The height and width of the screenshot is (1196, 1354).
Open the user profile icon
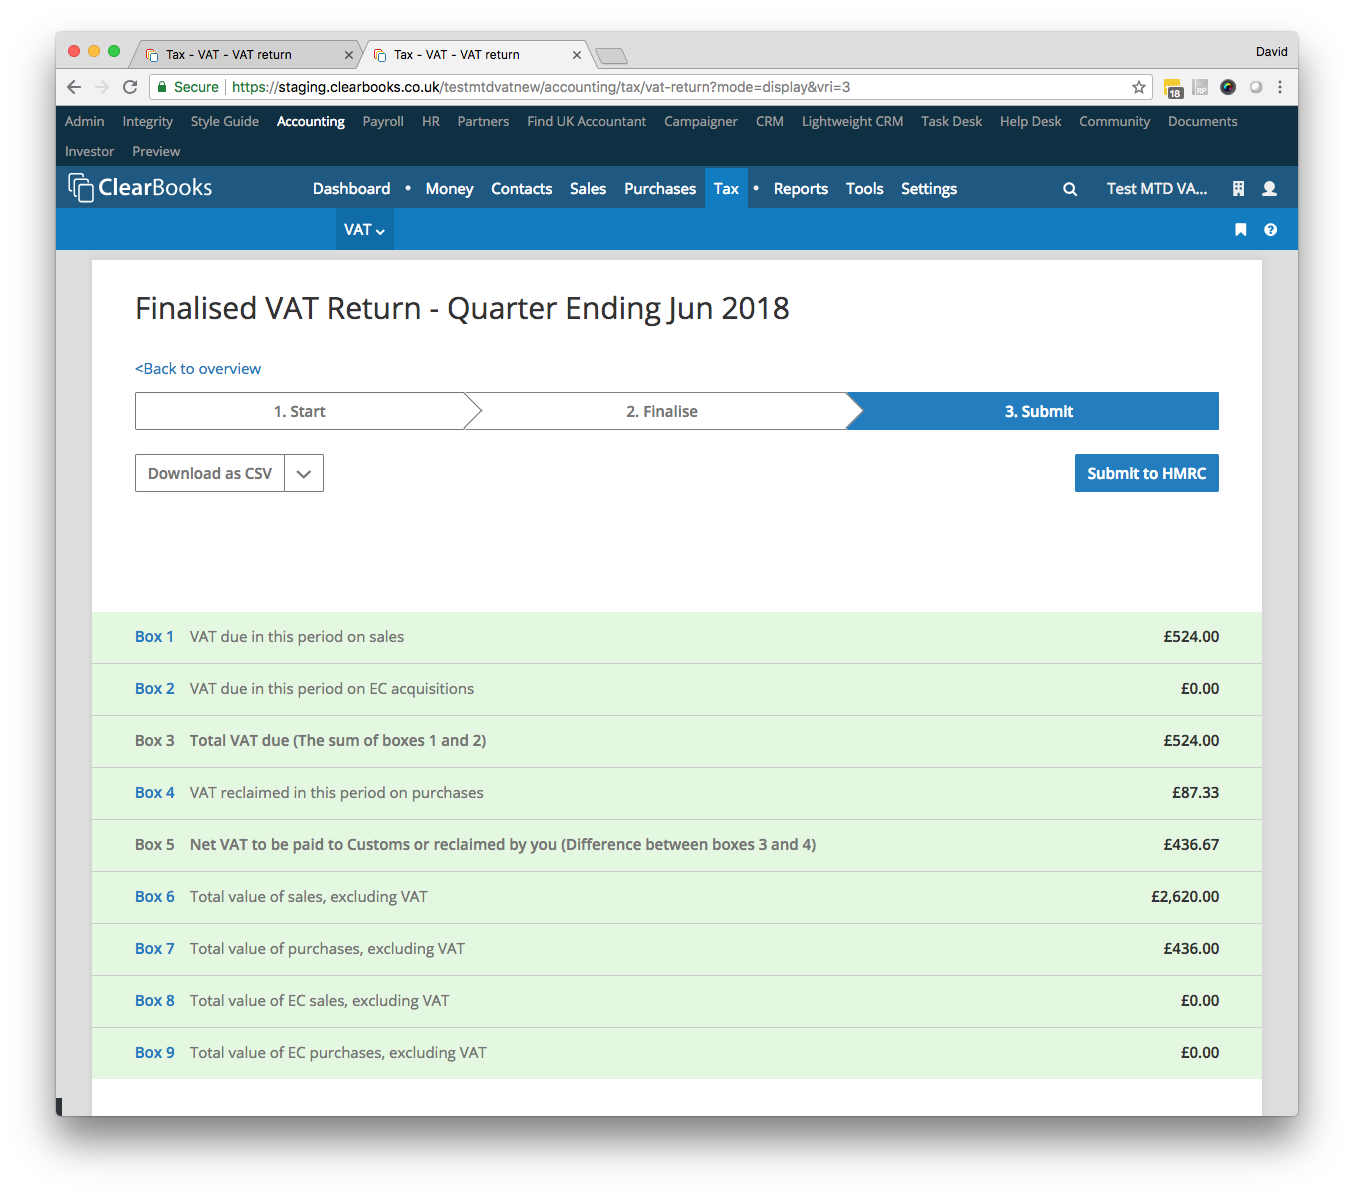coord(1270,188)
